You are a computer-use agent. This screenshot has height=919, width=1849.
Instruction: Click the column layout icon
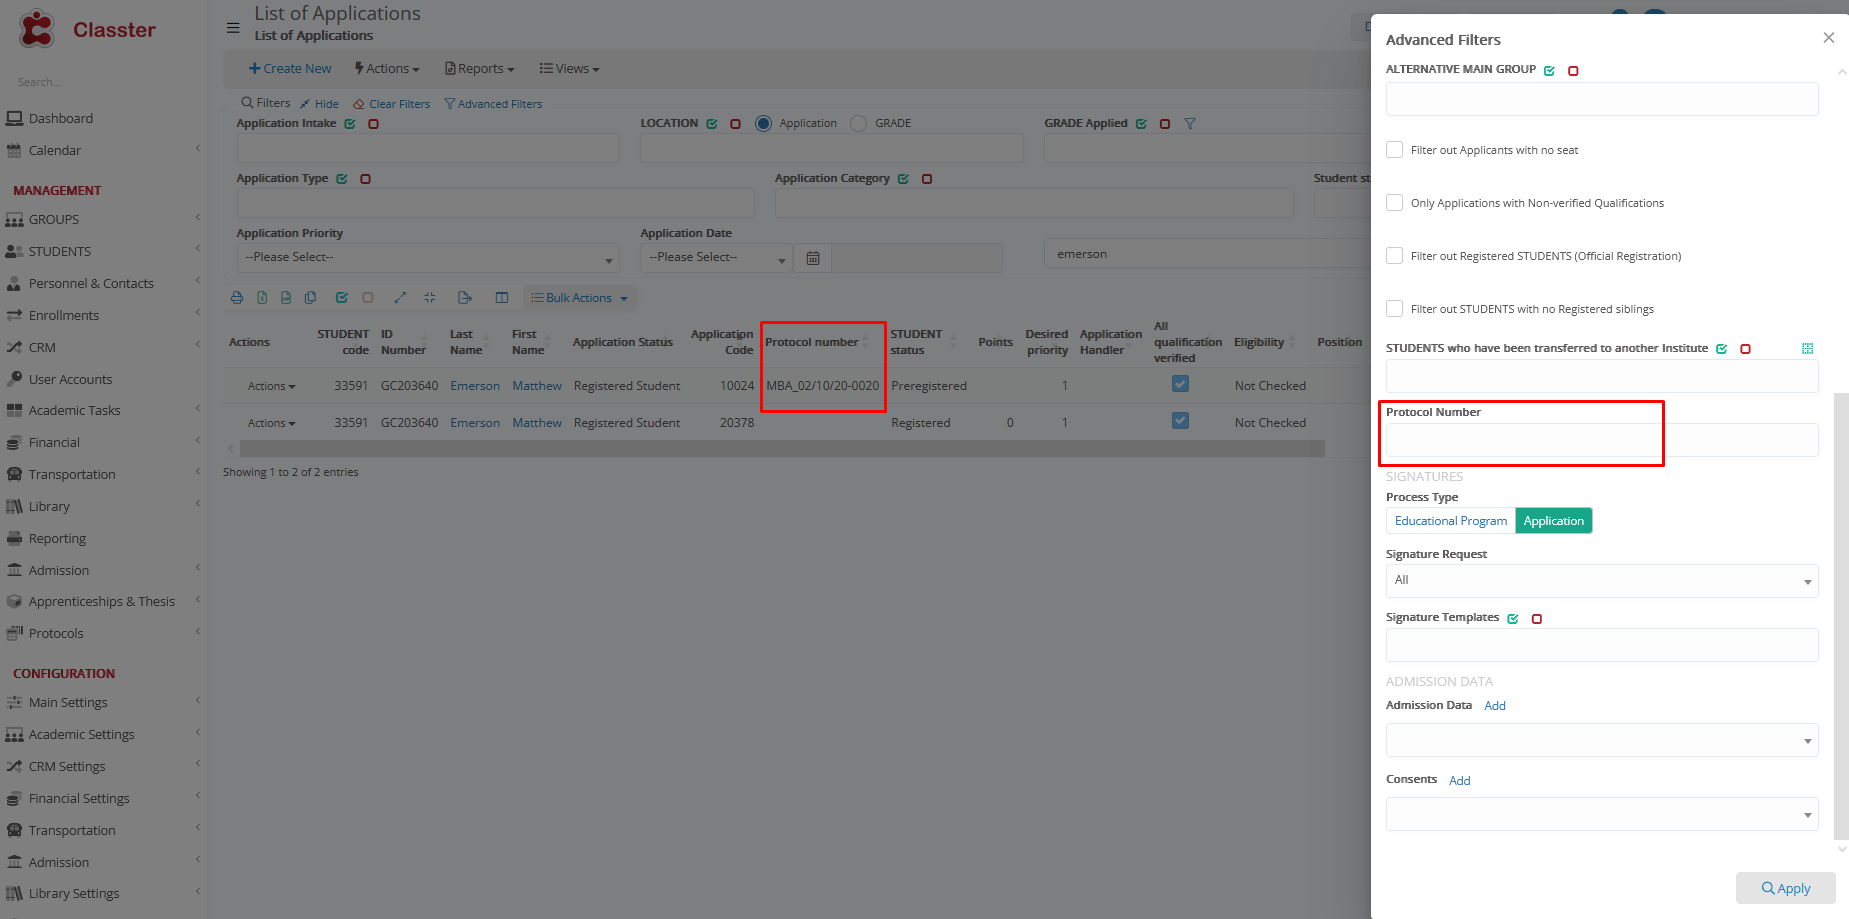502,298
